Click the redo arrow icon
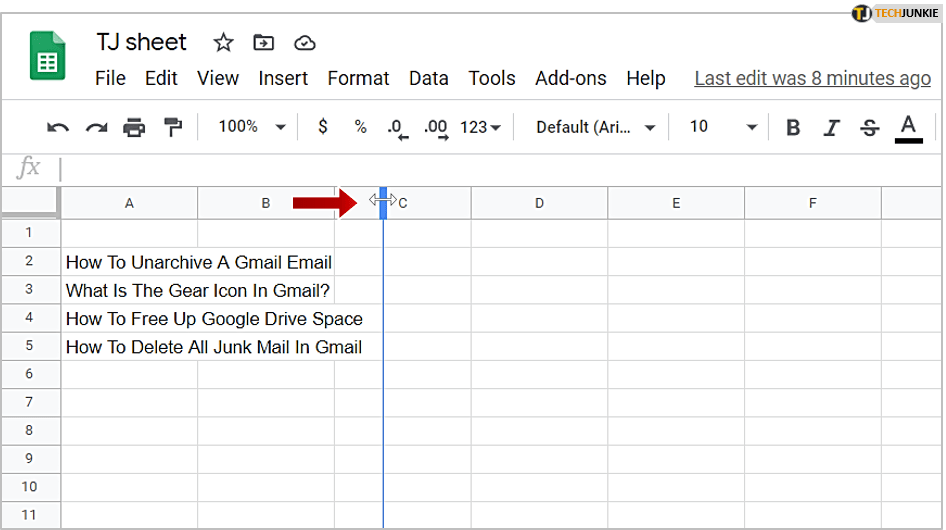The image size is (946, 530). click(96, 127)
